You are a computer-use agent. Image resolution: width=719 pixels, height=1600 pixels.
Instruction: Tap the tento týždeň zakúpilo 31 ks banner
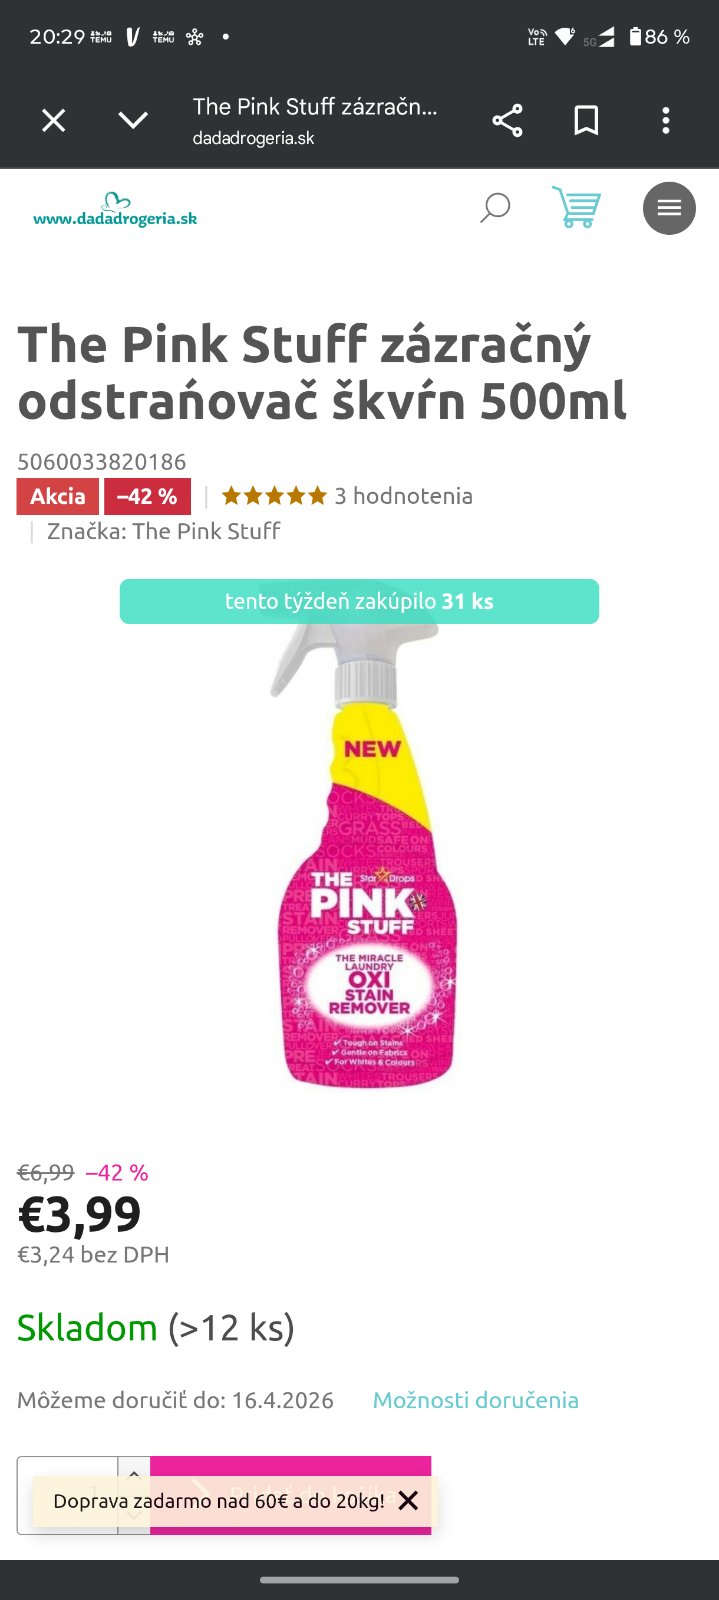359,601
